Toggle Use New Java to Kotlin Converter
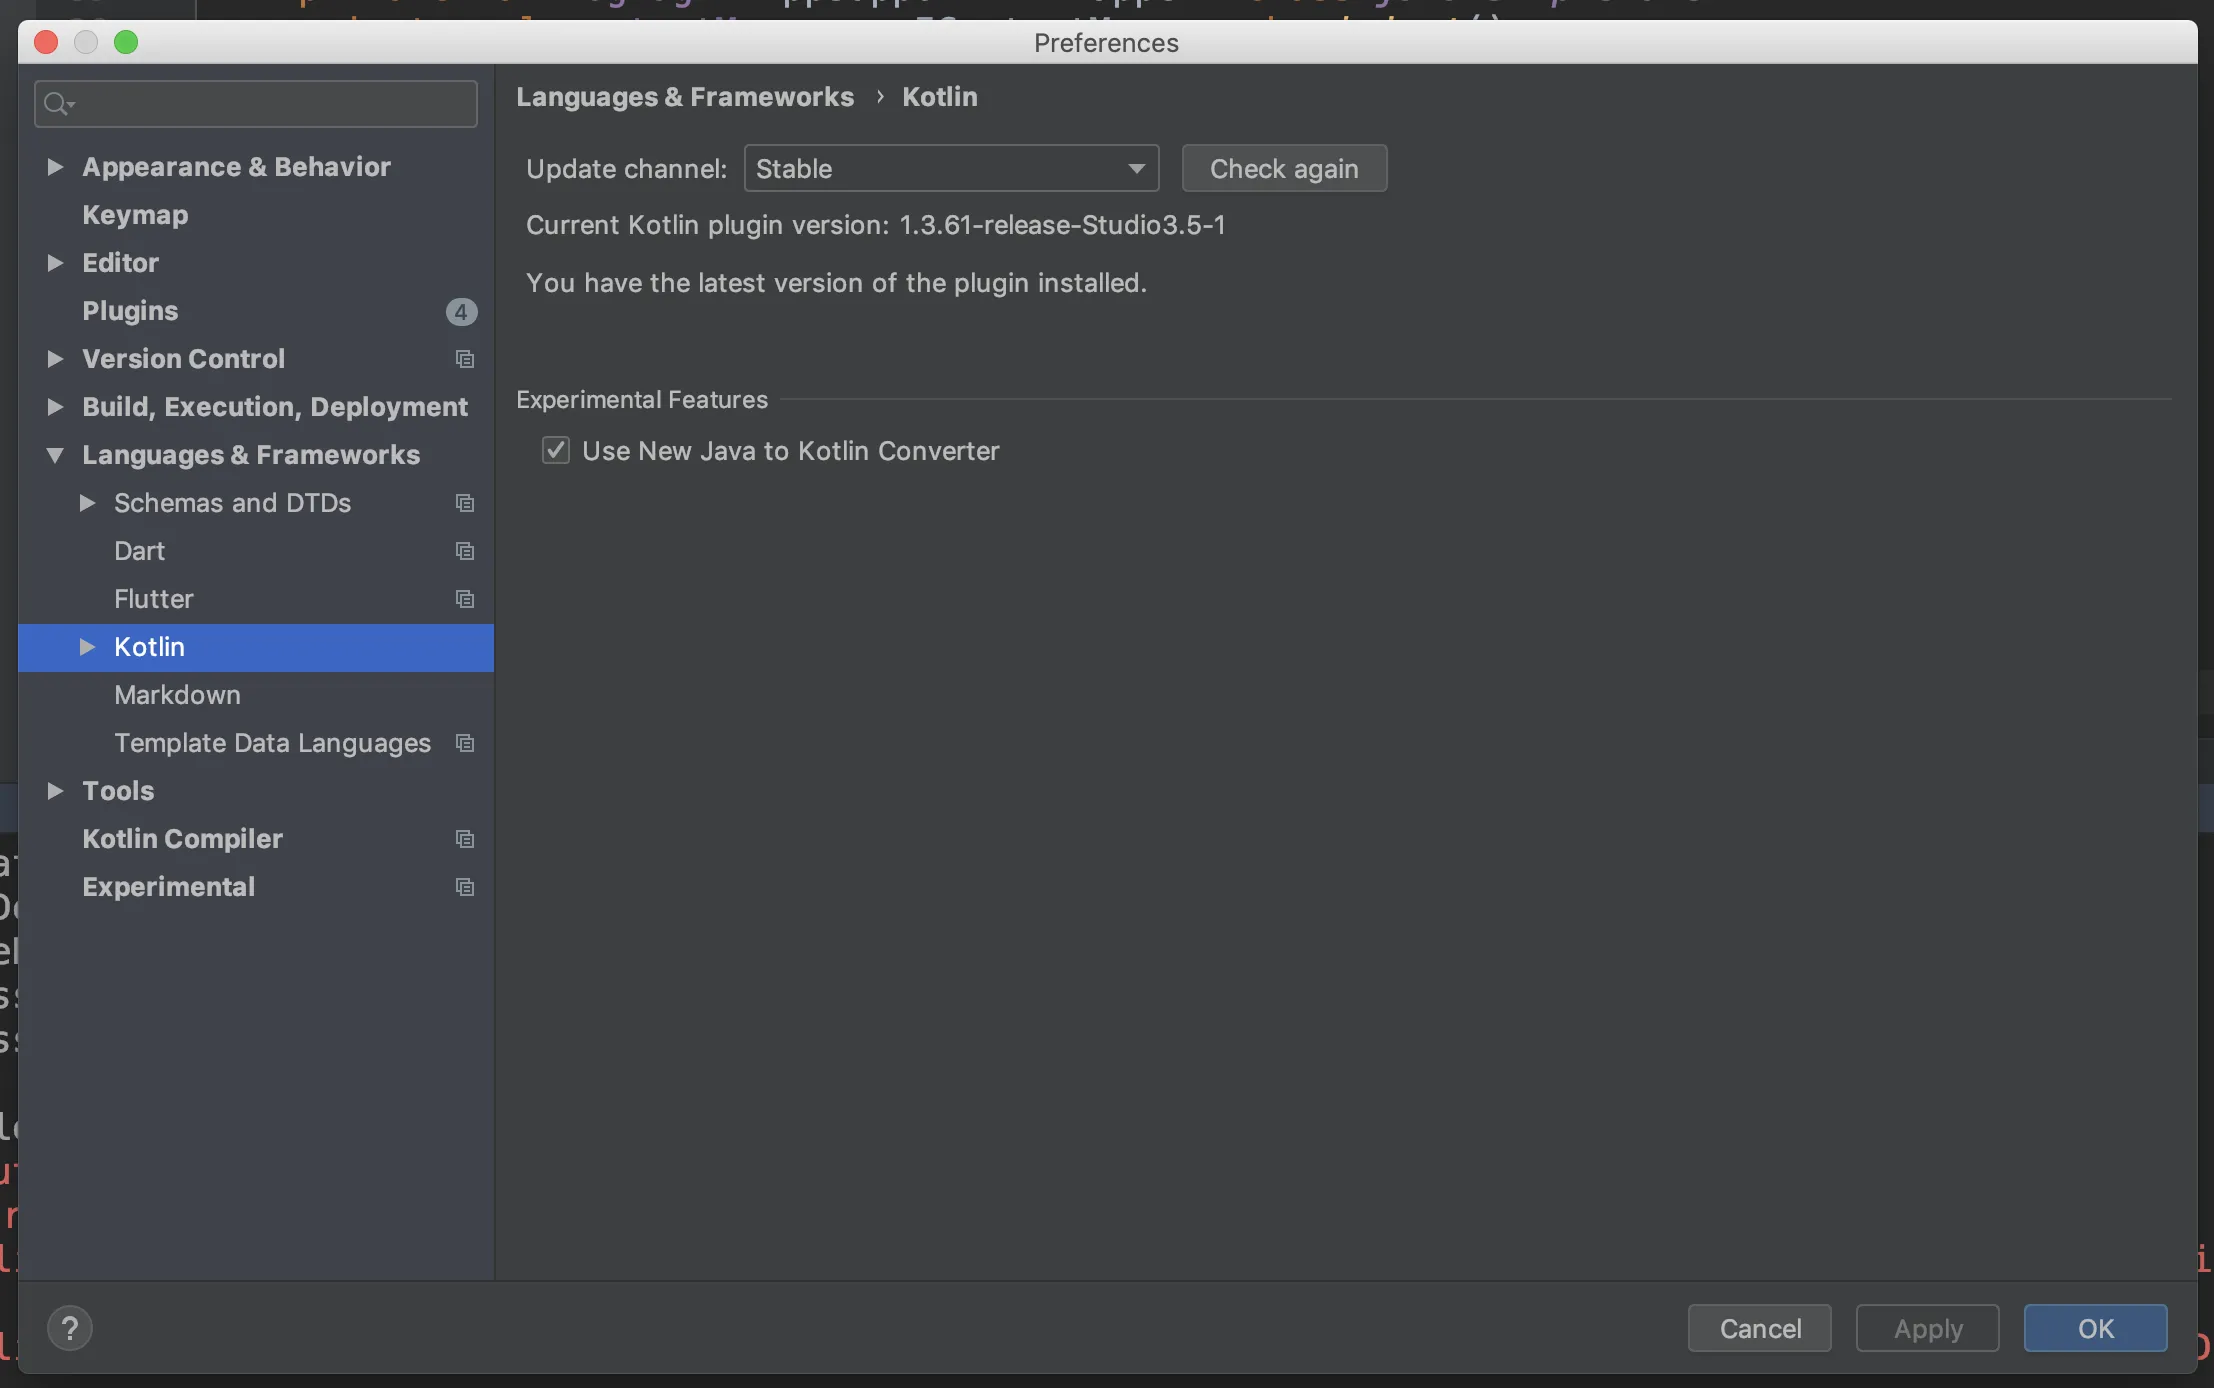The width and height of the screenshot is (2214, 1388). [x=556, y=451]
